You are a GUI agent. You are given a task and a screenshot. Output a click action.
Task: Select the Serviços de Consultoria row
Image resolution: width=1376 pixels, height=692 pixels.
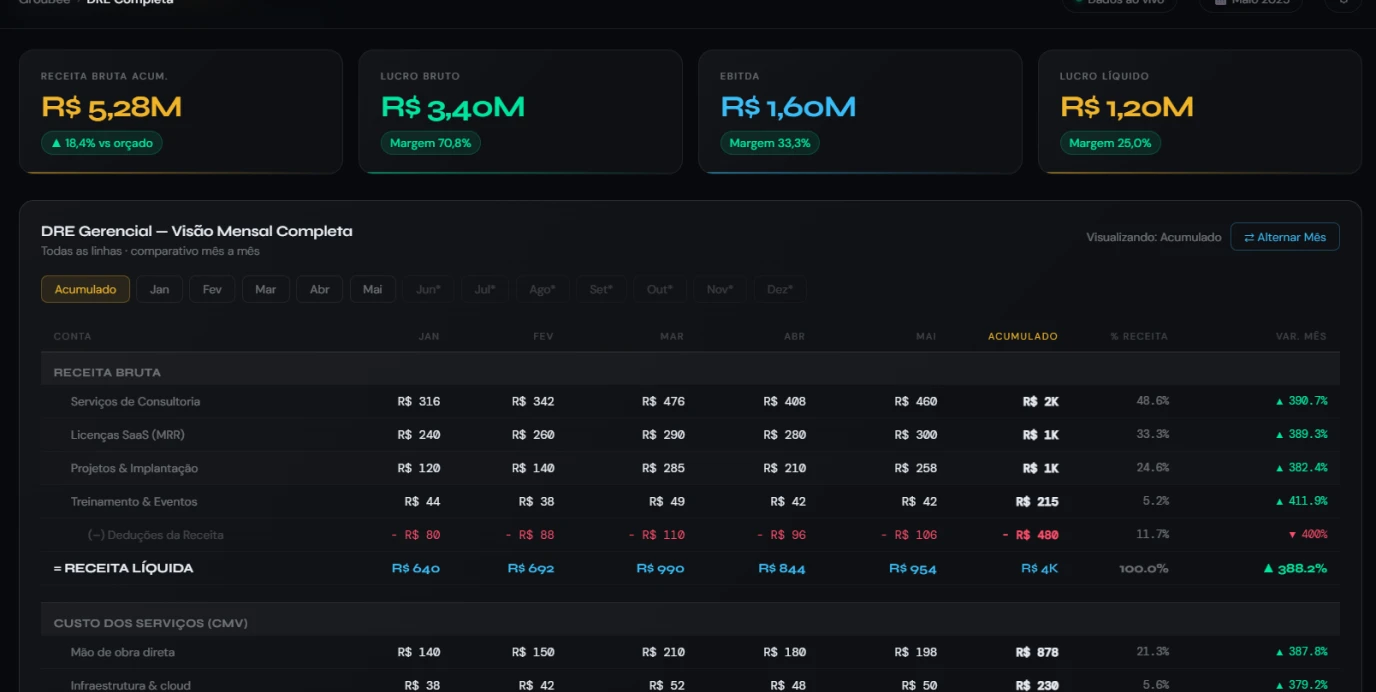point(690,401)
